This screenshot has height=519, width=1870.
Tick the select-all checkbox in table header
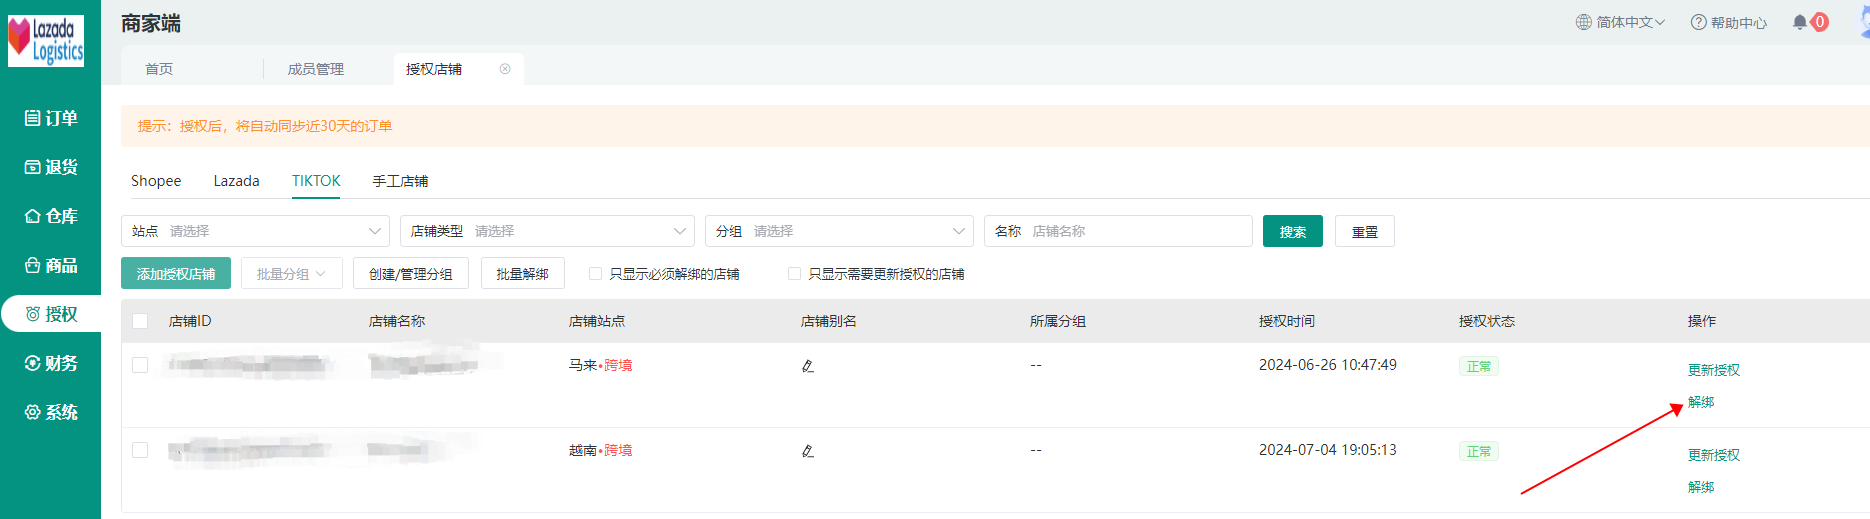coord(140,321)
